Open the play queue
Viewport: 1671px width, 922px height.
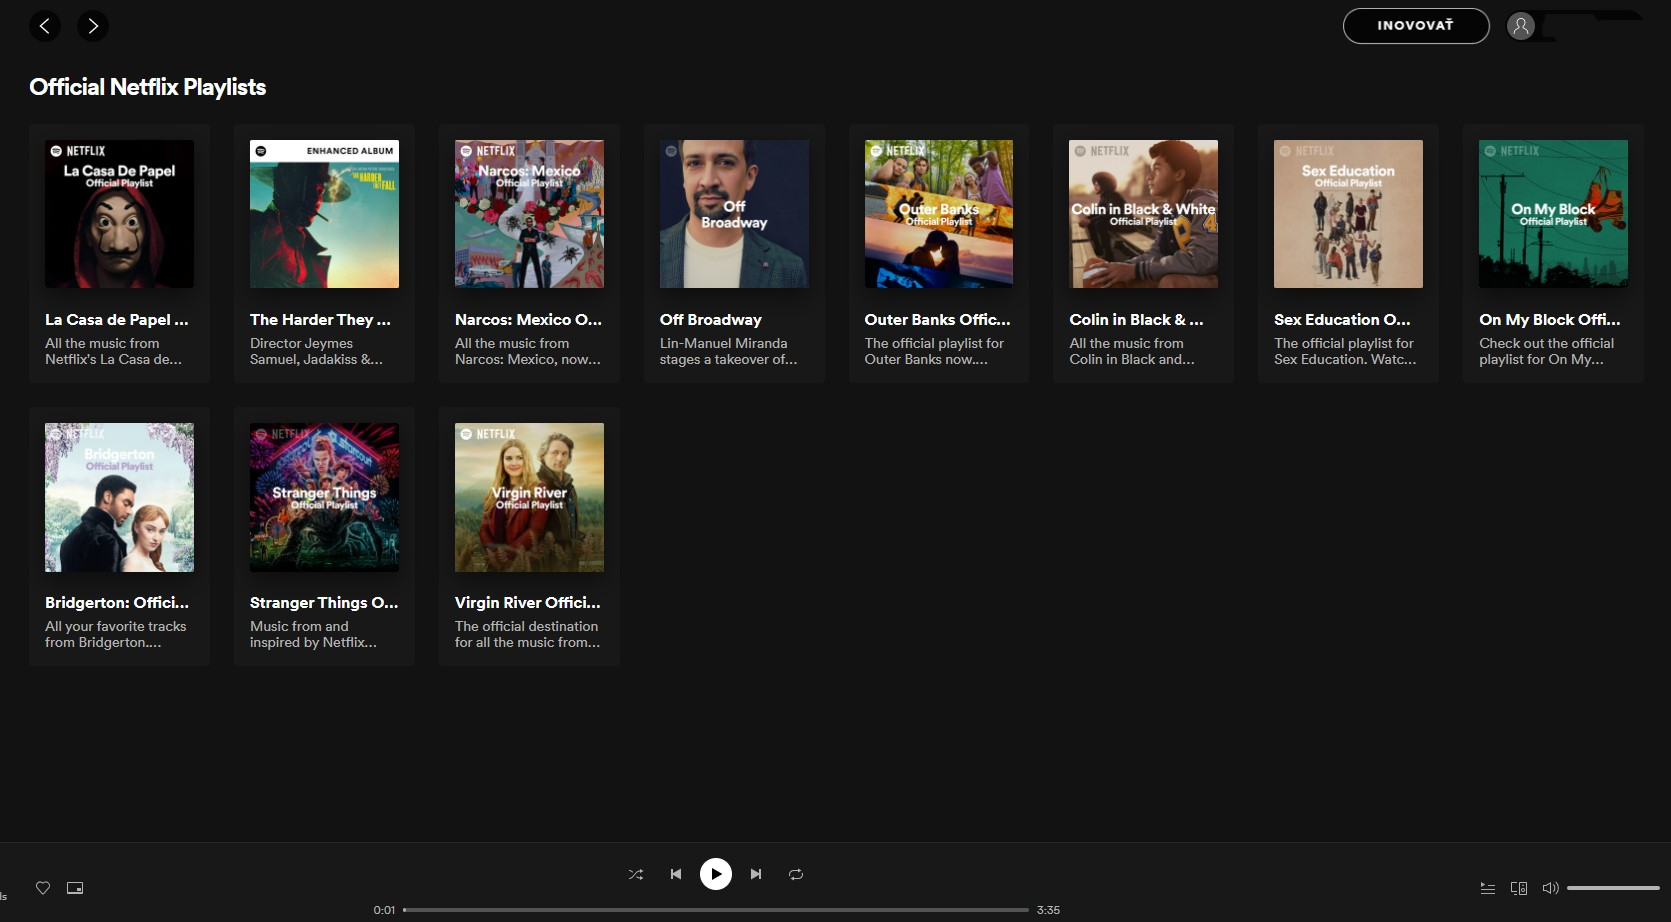click(x=1488, y=888)
